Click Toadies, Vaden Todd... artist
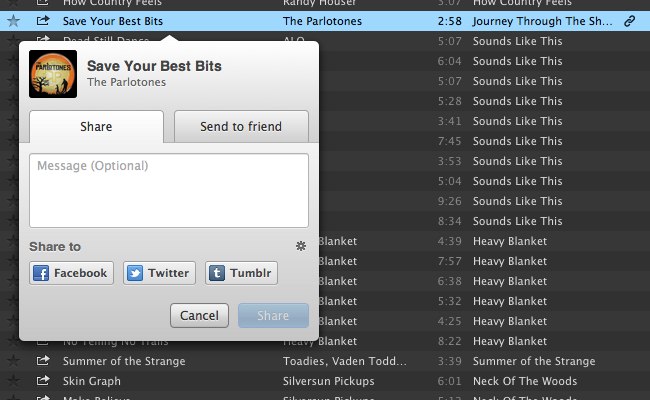The image size is (650, 400). point(344,361)
